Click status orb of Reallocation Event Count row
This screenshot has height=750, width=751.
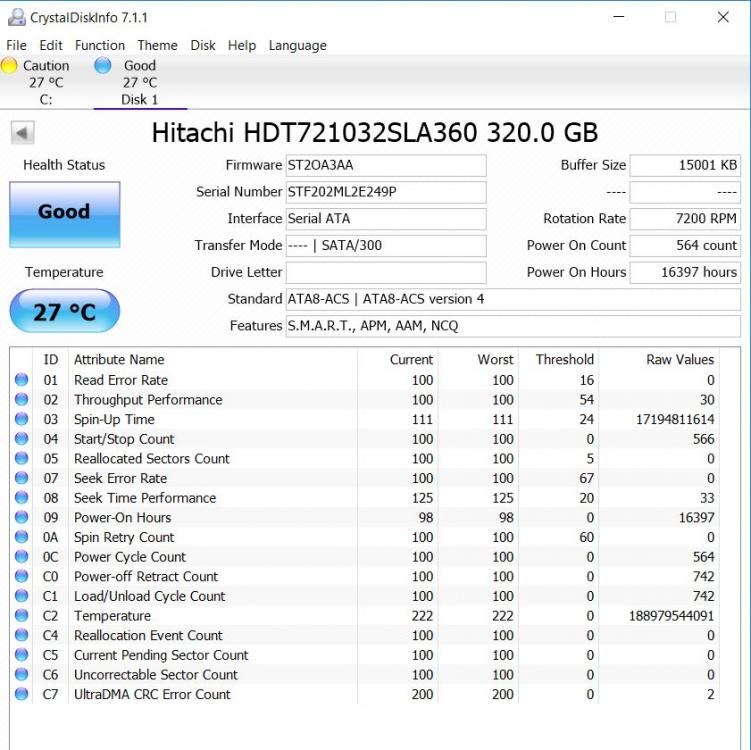[x=22, y=635]
